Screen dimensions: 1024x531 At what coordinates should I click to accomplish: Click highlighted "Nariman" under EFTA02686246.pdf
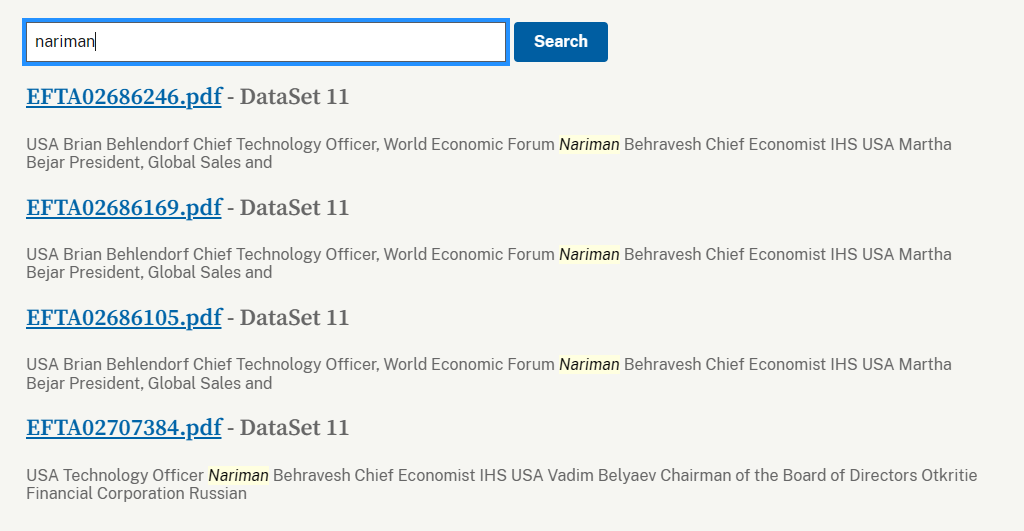(x=589, y=145)
